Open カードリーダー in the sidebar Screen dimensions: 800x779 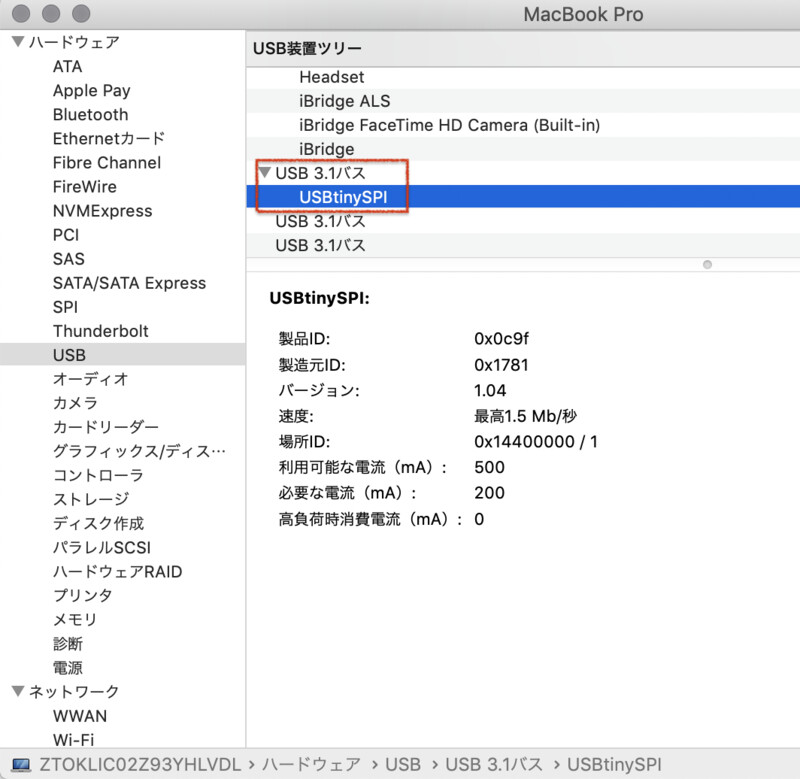point(106,426)
